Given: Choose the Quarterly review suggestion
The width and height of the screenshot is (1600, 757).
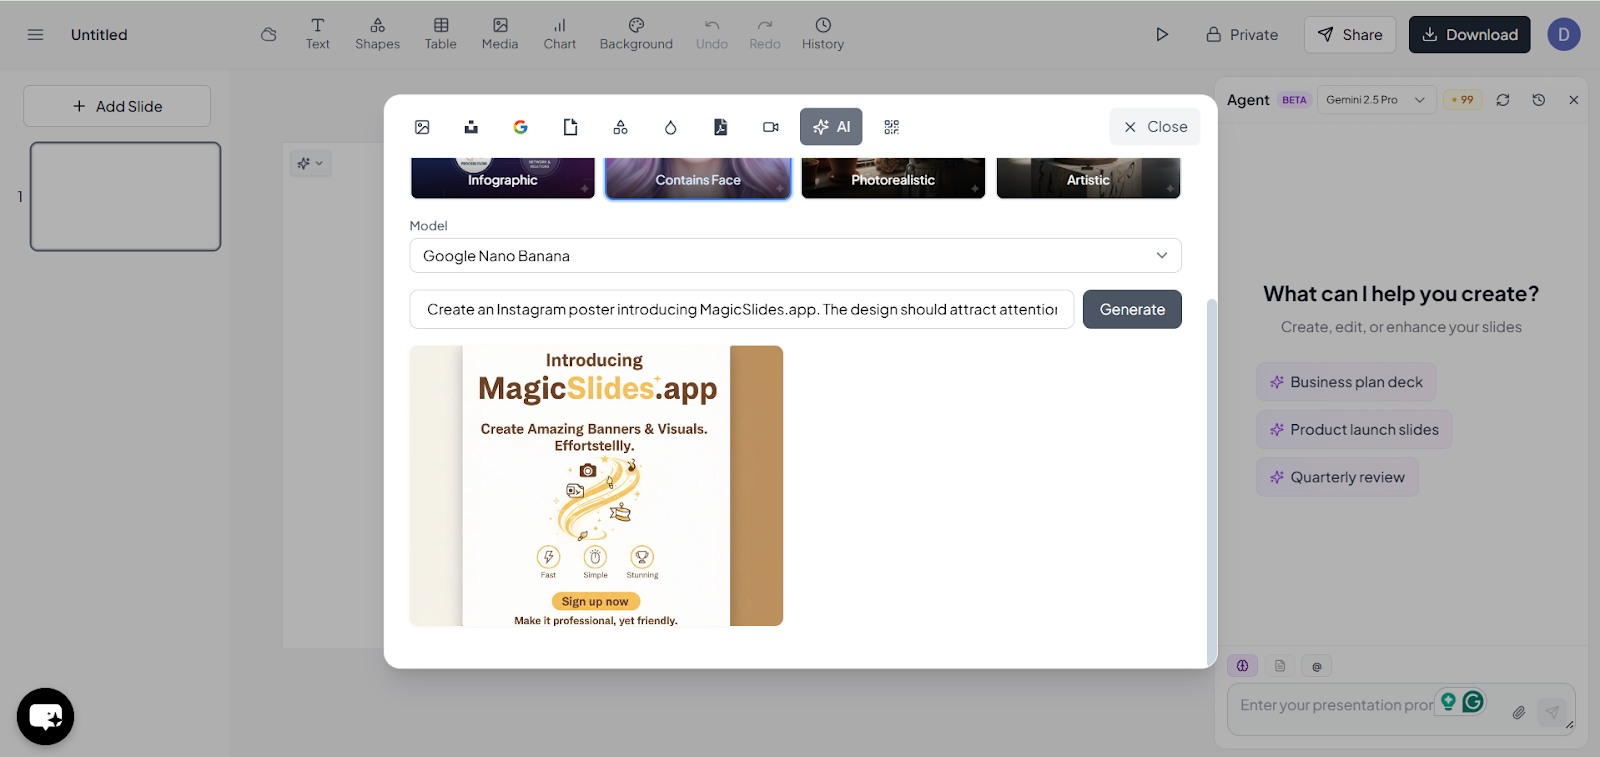Looking at the screenshot, I should 1337,478.
